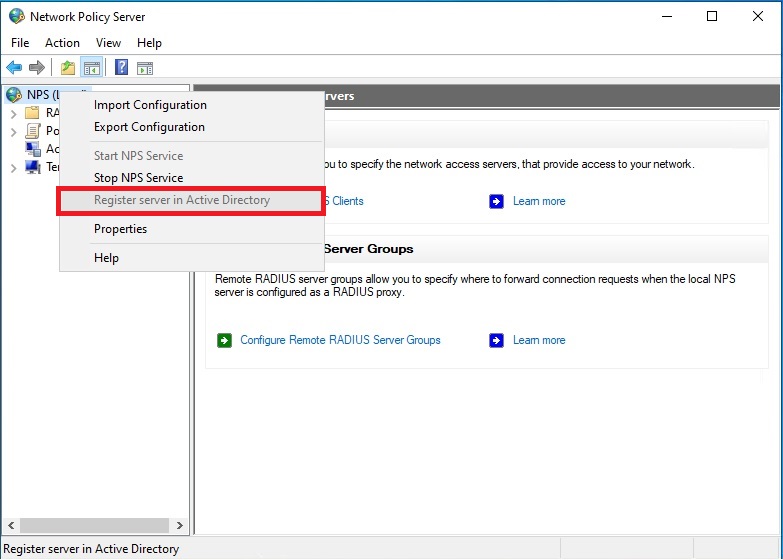Viewport: 783px width, 560px height.
Task: Click the Policies scroll icon in tree
Action: (x=33, y=130)
